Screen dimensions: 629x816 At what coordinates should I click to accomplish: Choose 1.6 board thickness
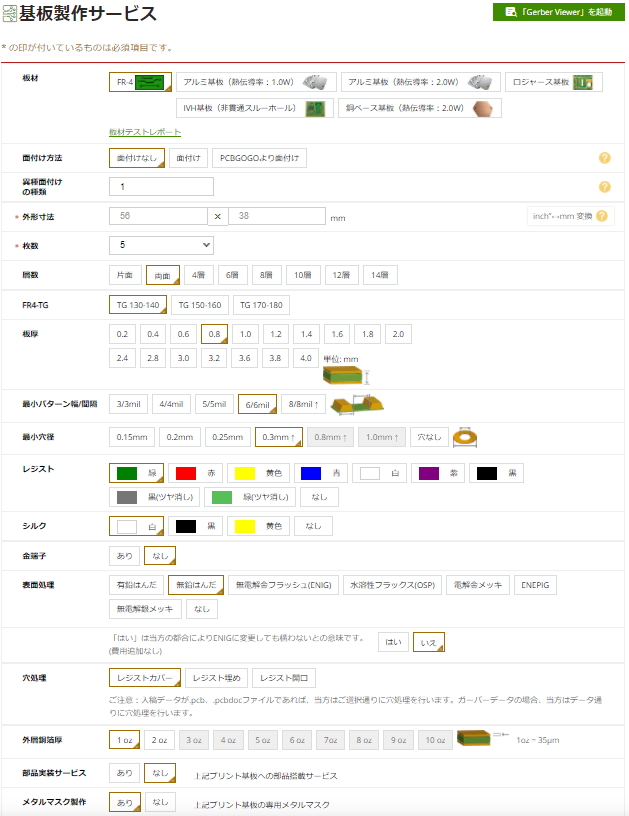point(337,334)
